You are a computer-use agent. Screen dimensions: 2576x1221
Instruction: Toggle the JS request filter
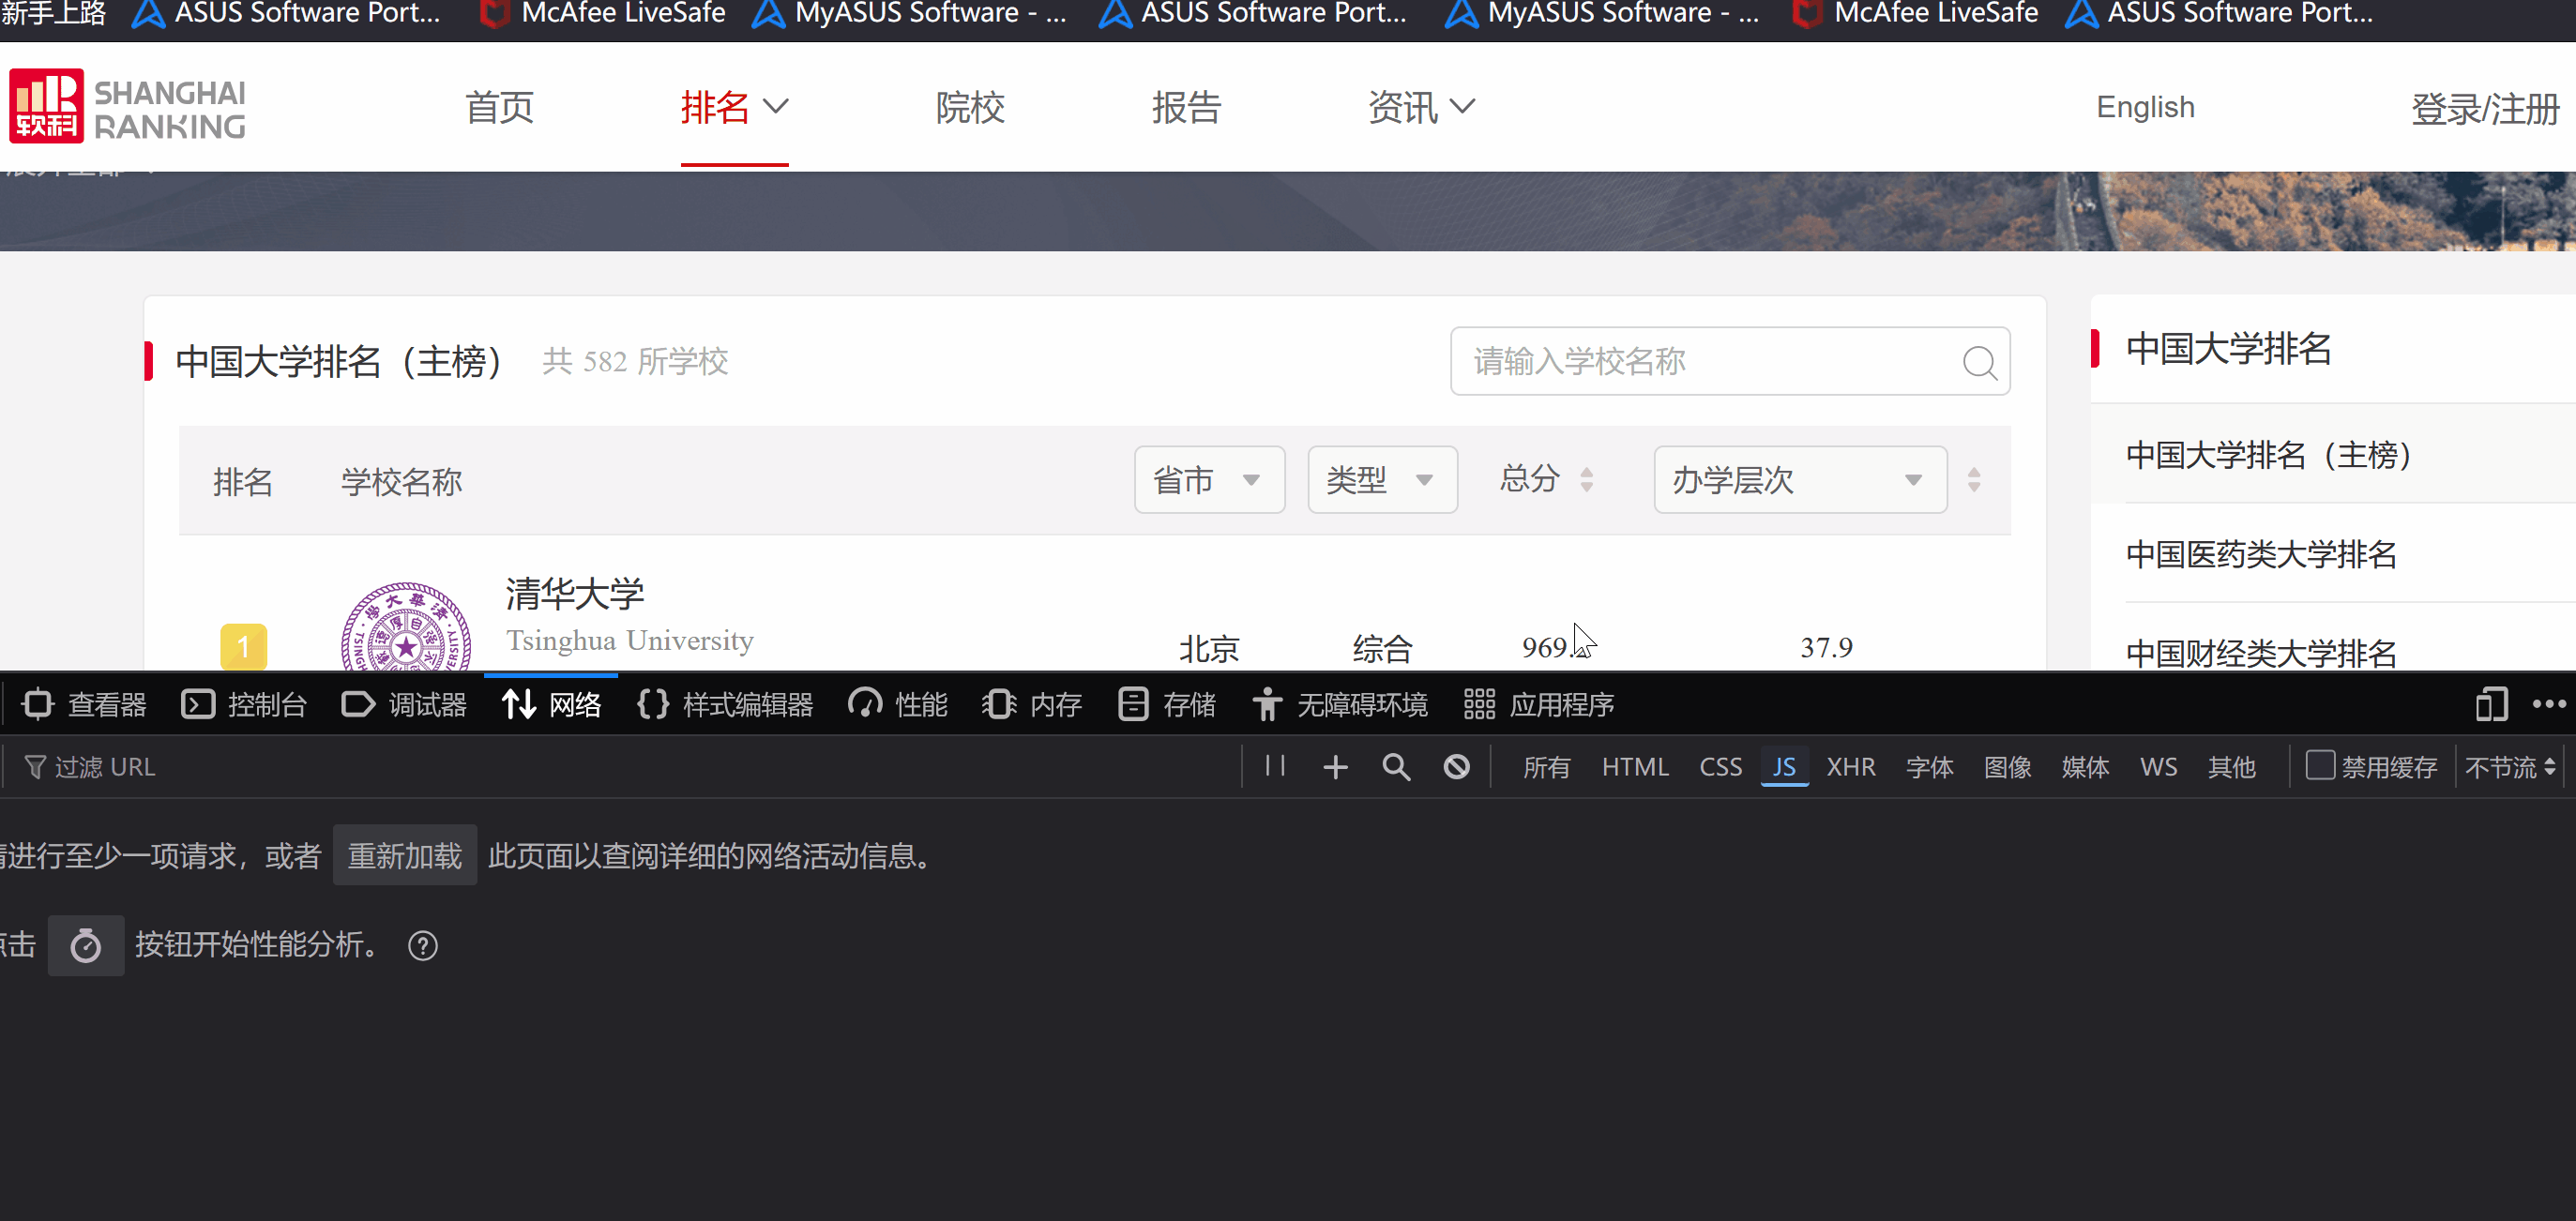pyautogui.click(x=1783, y=767)
